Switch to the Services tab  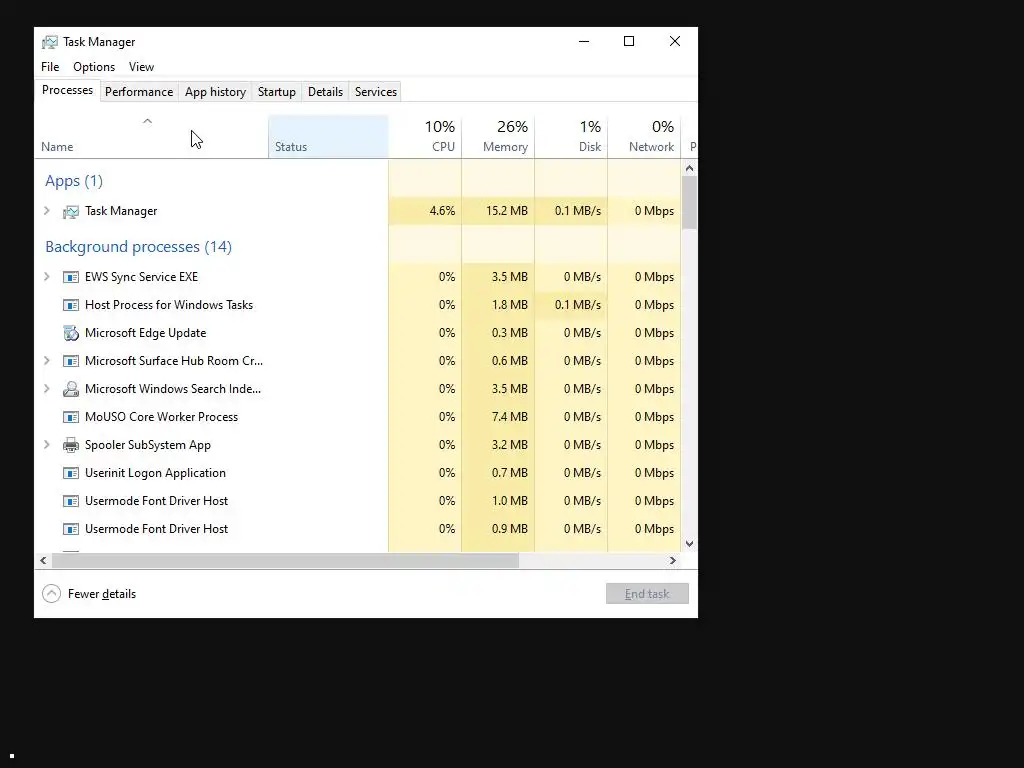point(376,92)
